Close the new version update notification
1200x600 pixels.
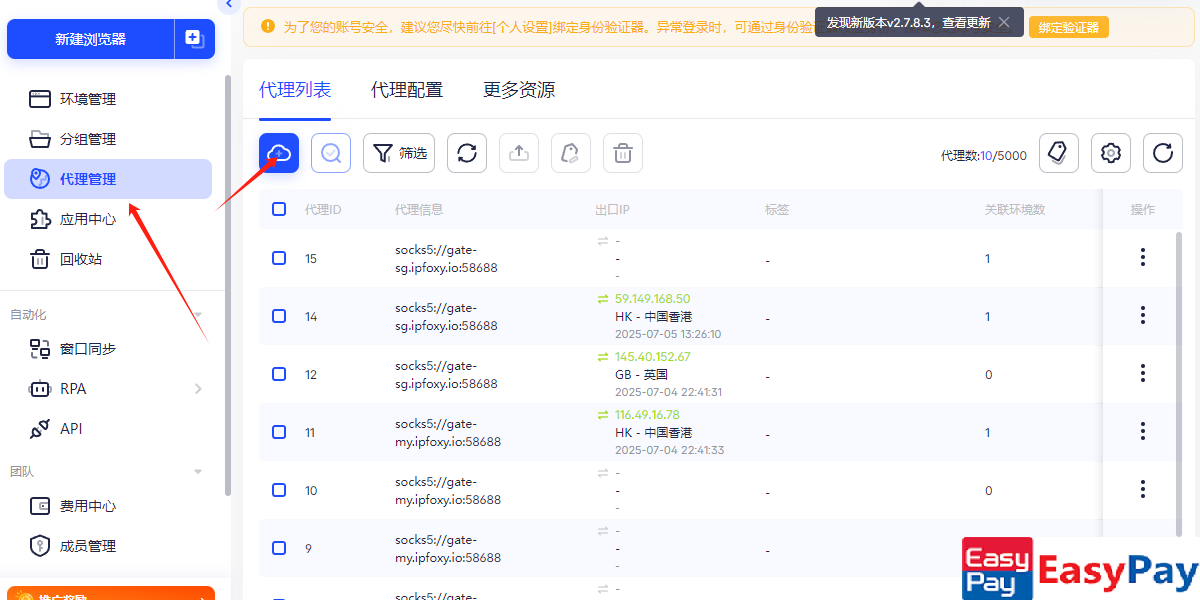pos(1003,21)
